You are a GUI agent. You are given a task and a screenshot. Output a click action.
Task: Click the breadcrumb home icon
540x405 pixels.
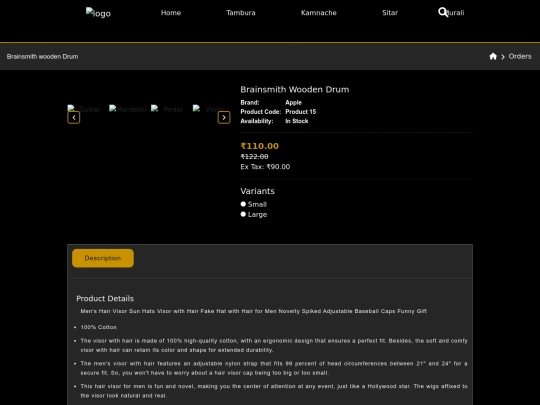(493, 56)
